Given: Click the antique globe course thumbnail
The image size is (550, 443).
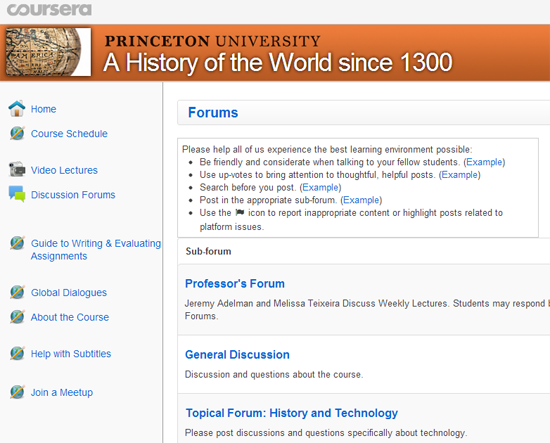Looking at the screenshot, I should [48, 52].
